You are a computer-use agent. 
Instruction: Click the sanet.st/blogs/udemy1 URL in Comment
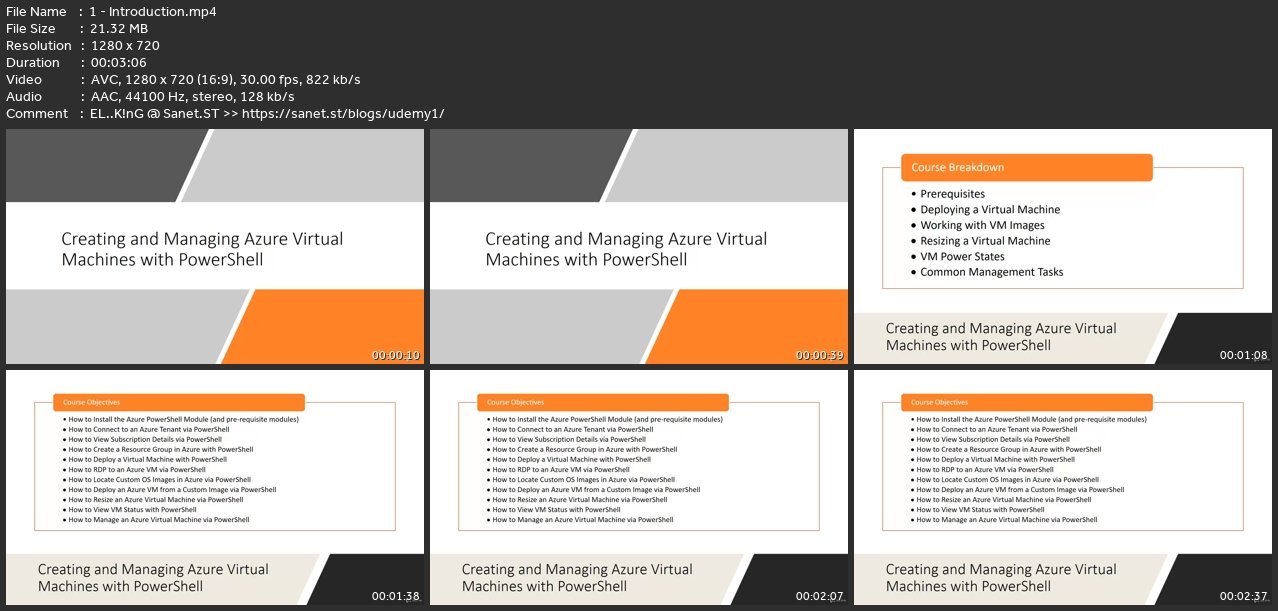click(x=343, y=113)
